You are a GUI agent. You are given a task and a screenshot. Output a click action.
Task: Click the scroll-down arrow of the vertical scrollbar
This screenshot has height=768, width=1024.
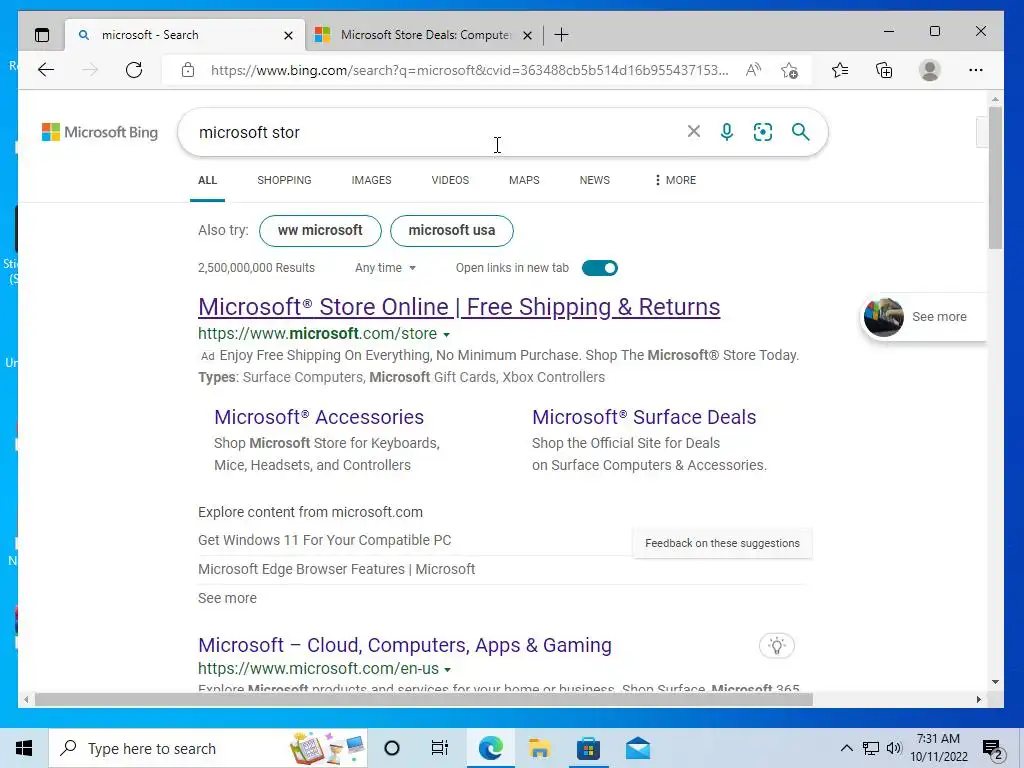tap(995, 682)
